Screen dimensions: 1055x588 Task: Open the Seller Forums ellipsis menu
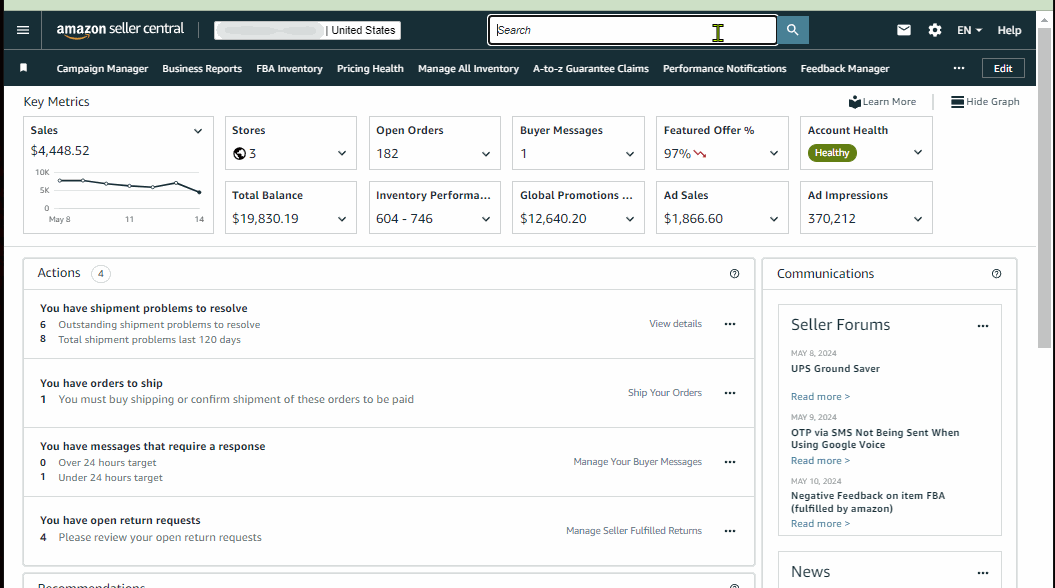[x=983, y=326]
